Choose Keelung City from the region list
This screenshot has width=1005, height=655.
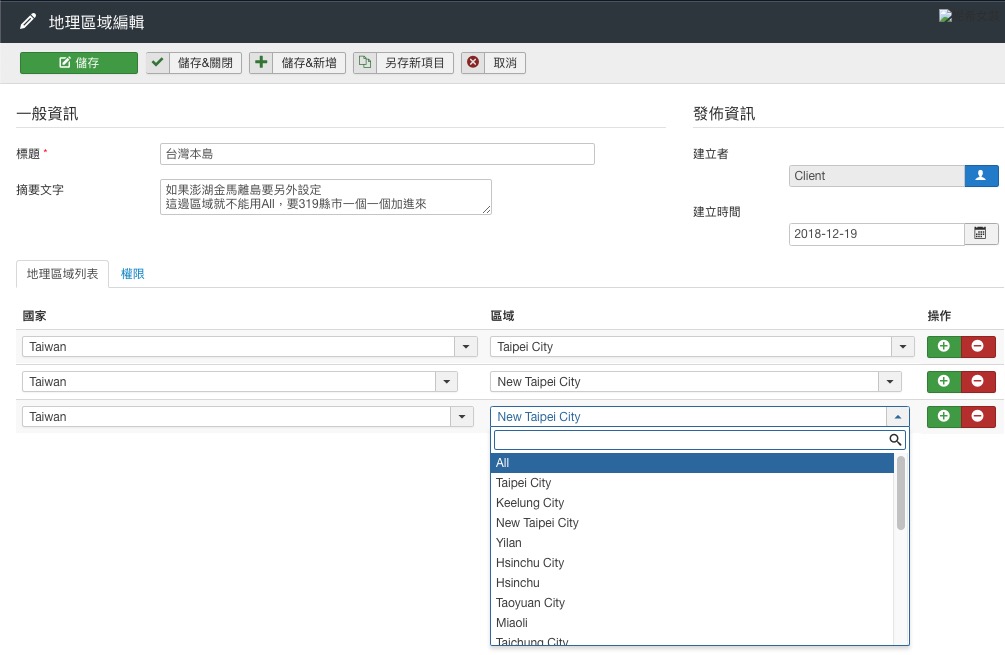point(530,503)
